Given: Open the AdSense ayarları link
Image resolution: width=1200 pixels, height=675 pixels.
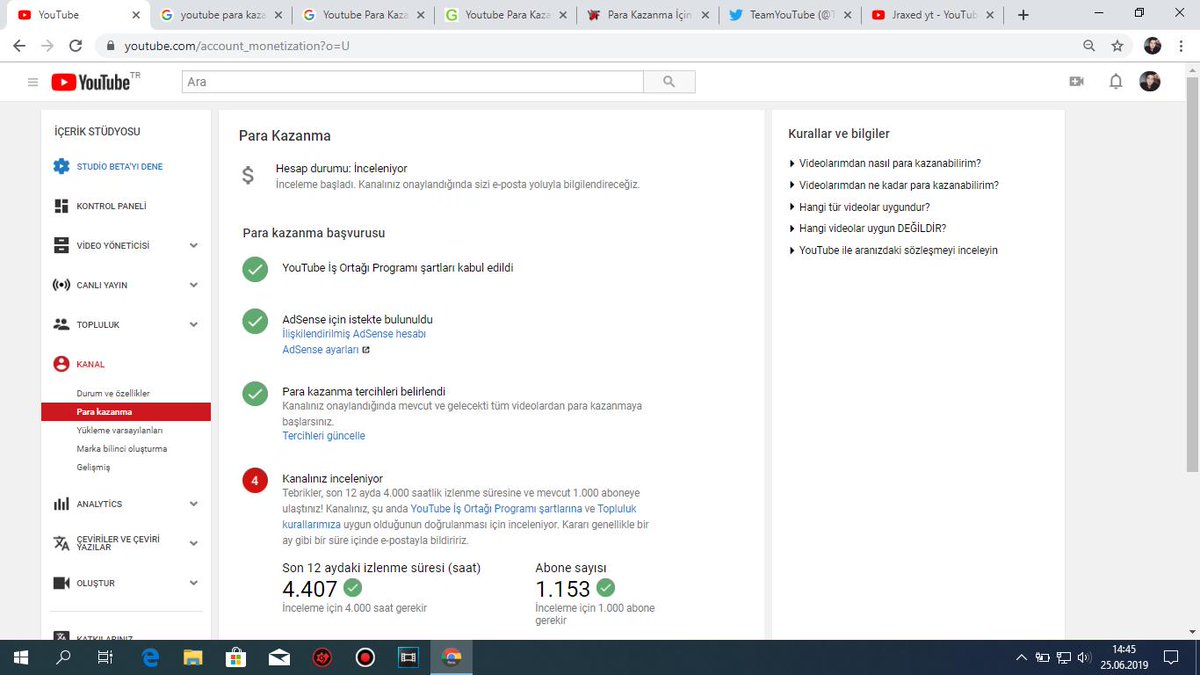Looking at the screenshot, I should (320, 350).
